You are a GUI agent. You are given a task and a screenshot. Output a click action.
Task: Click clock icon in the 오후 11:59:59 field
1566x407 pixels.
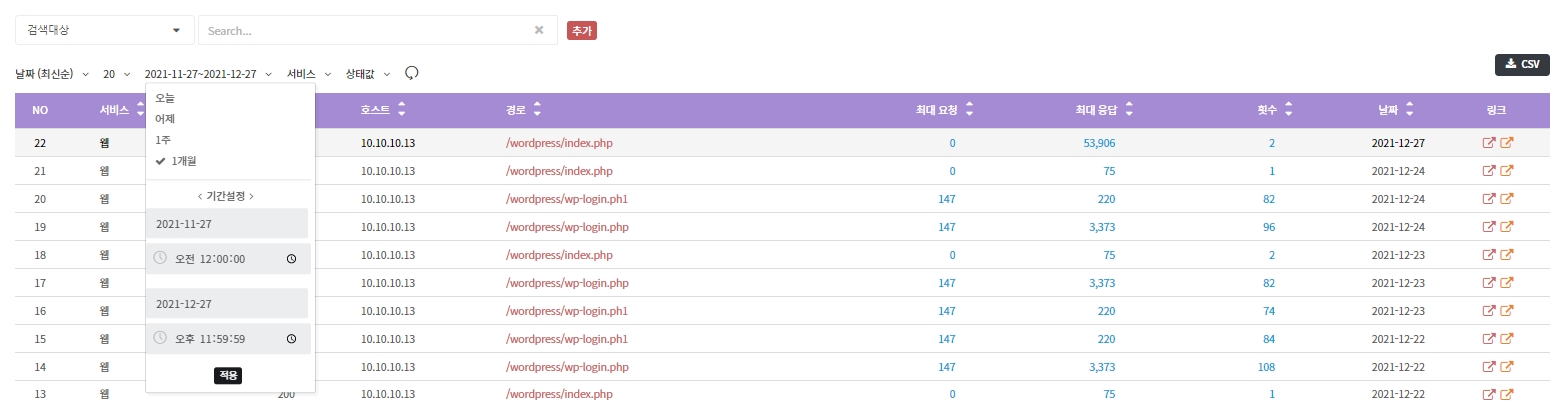pos(291,339)
